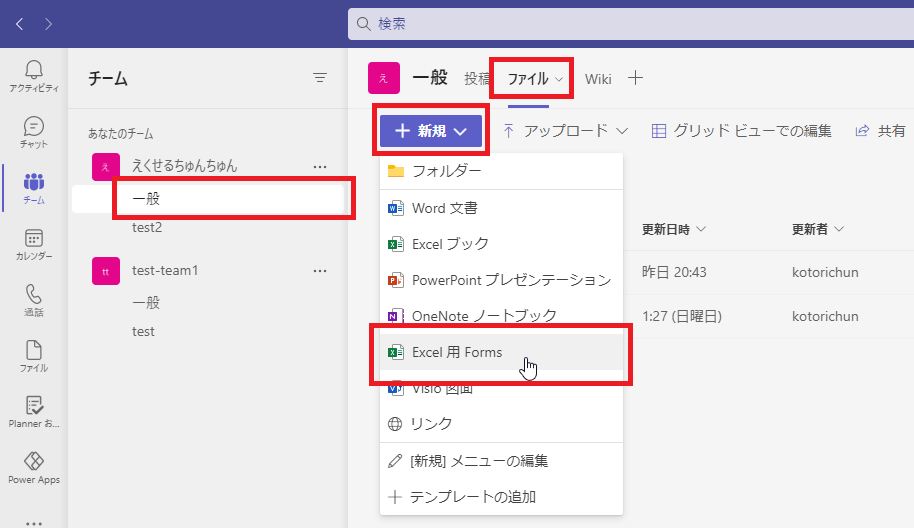Switch to the Wiki tab

click(598, 79)
